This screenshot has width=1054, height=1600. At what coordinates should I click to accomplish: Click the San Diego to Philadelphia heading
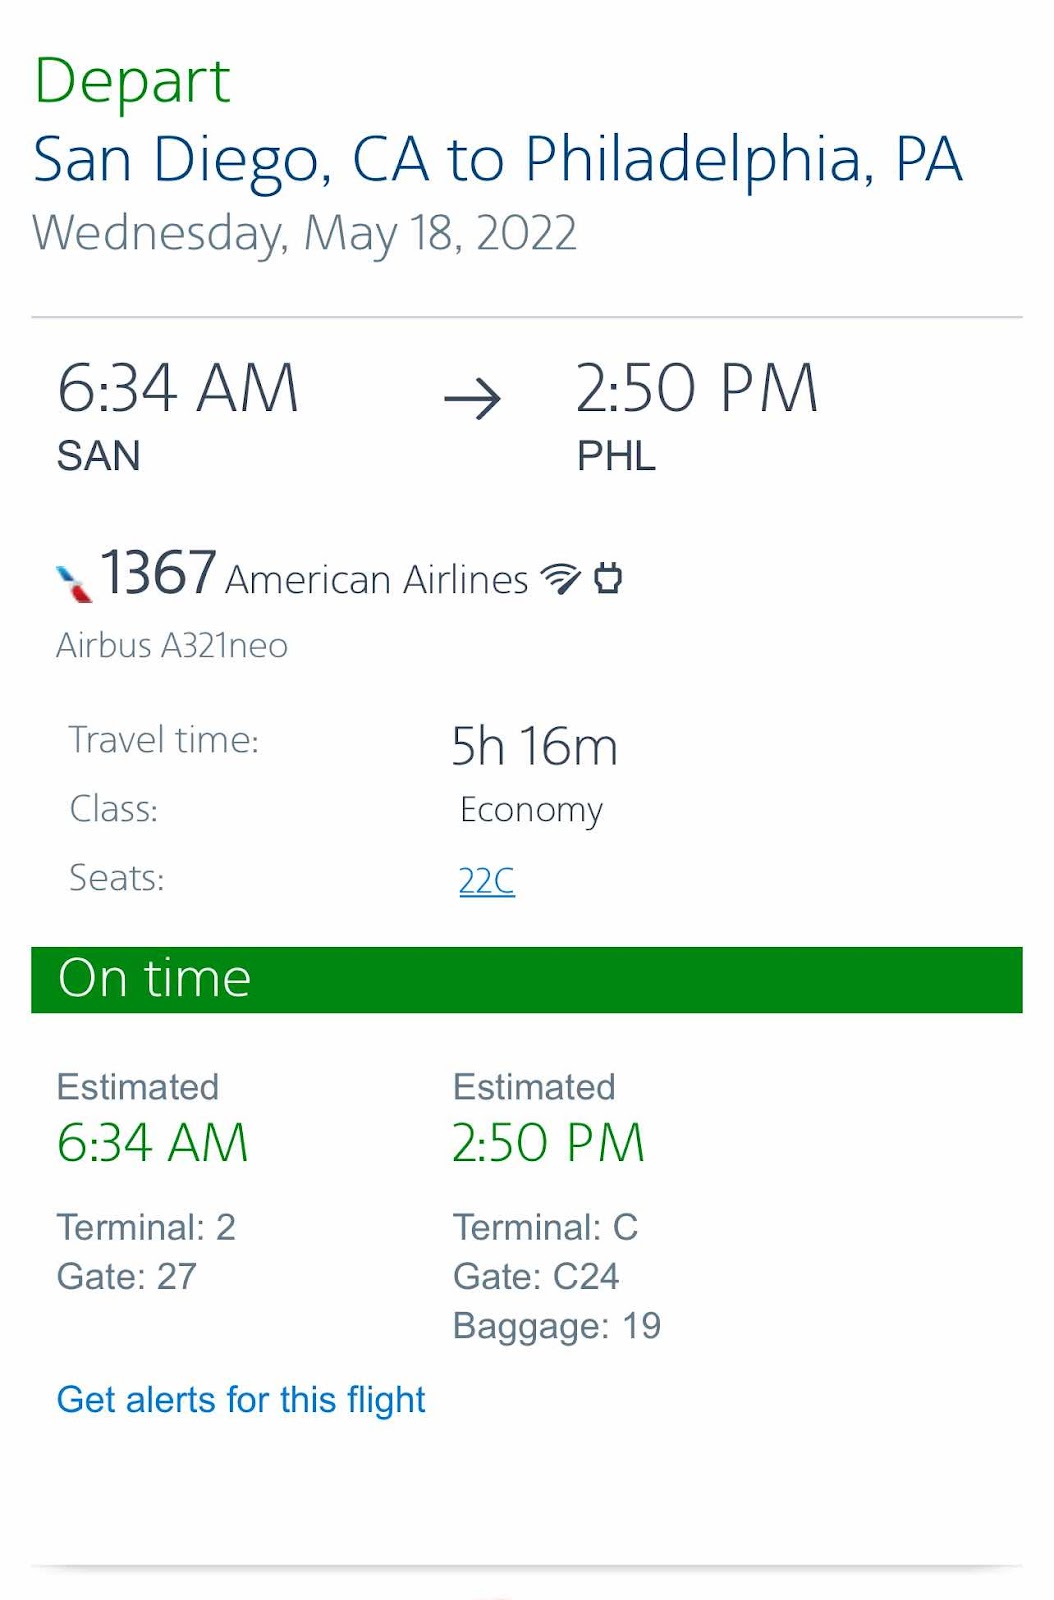pos(498,159)
